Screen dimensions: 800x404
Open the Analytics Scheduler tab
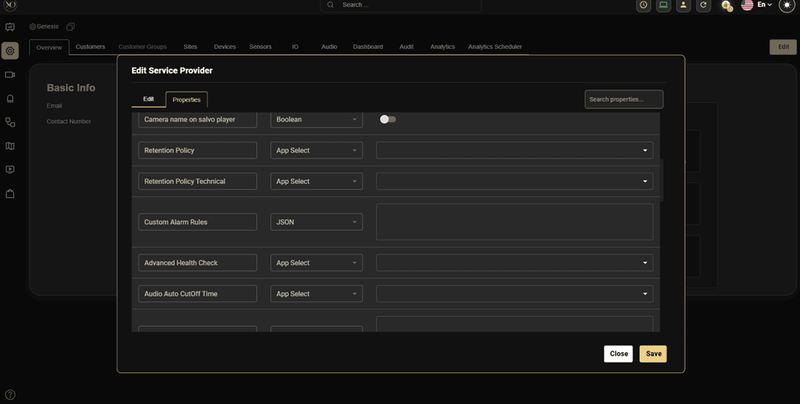click(495, 46)
